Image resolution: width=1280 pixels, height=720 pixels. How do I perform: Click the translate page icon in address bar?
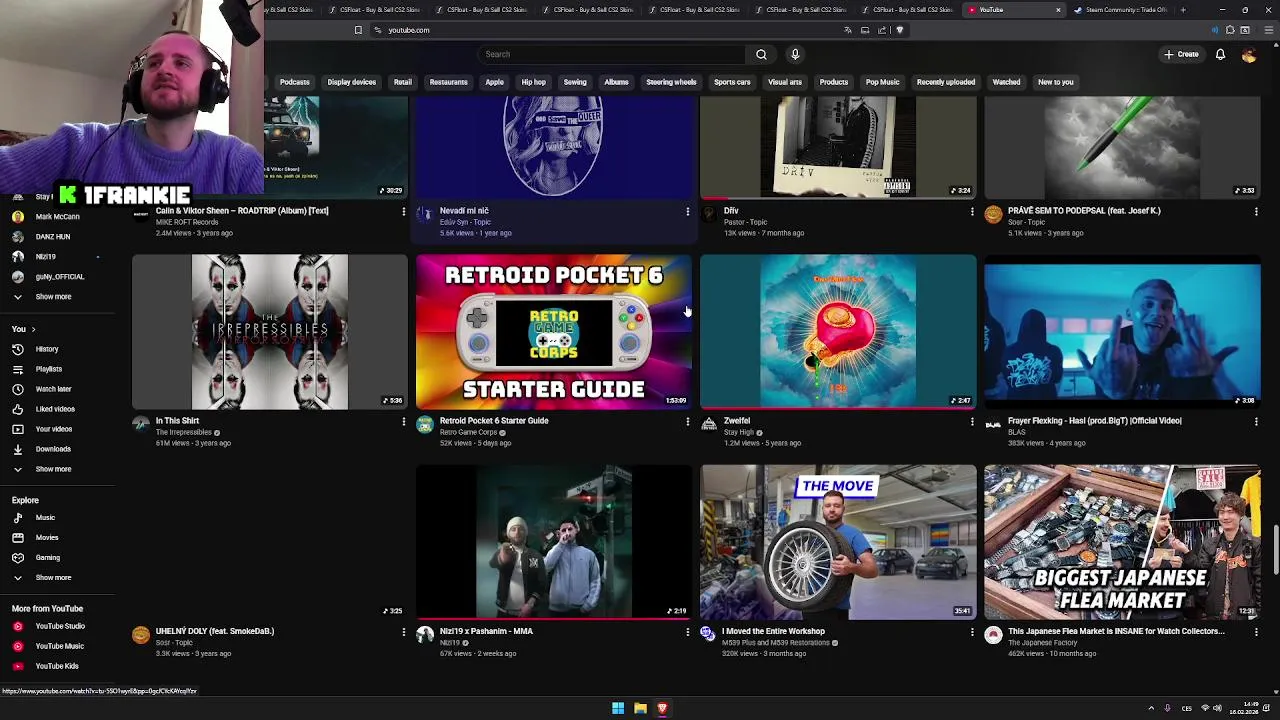[848, 30]
